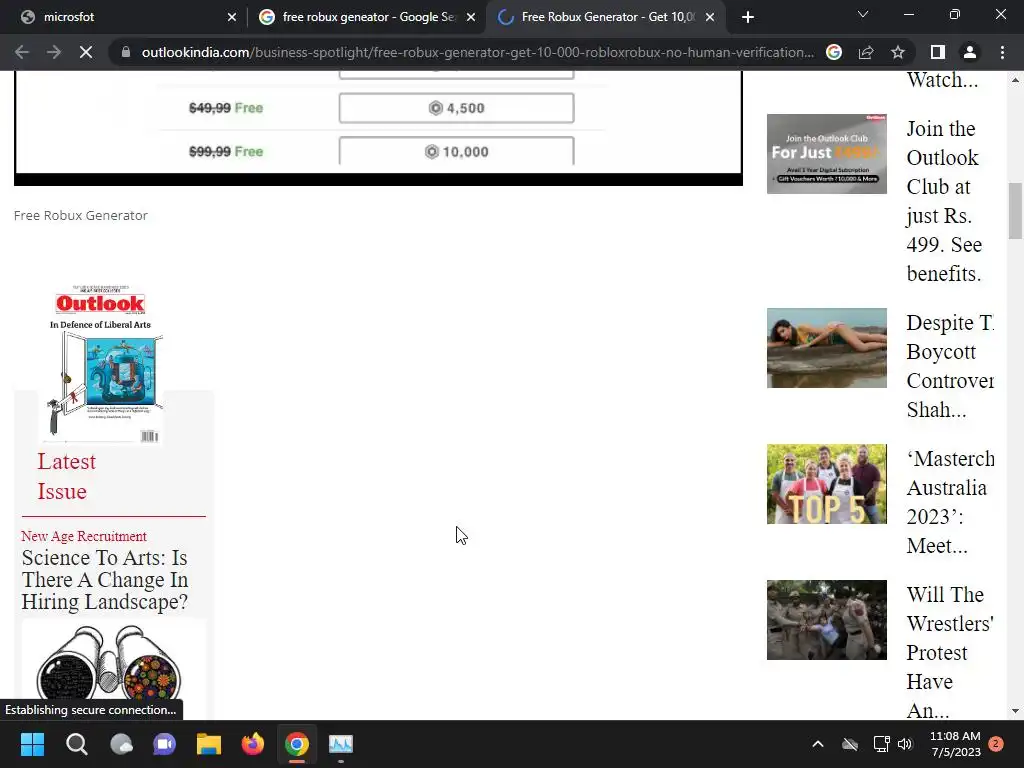The height and width of the screenshot is (768, 1024).
Task: Open the weather widget cloud icon on the taskbar
Action: point(121,744)
